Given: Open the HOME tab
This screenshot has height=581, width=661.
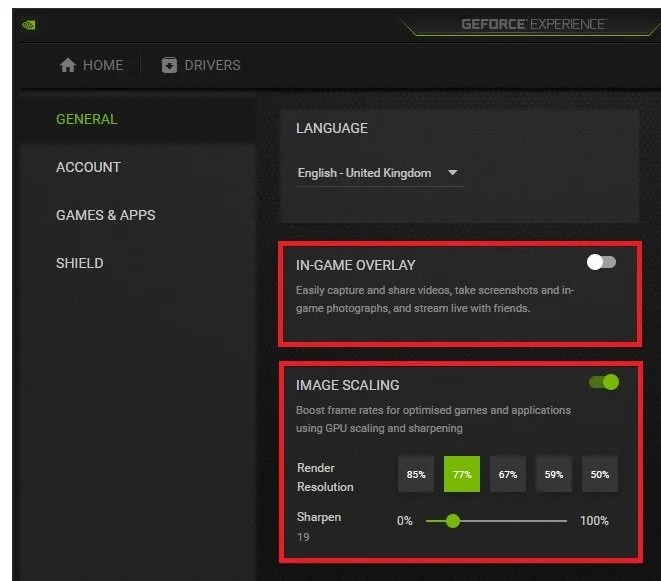Looking at the screenshot, I should click(x=91, y=65).
